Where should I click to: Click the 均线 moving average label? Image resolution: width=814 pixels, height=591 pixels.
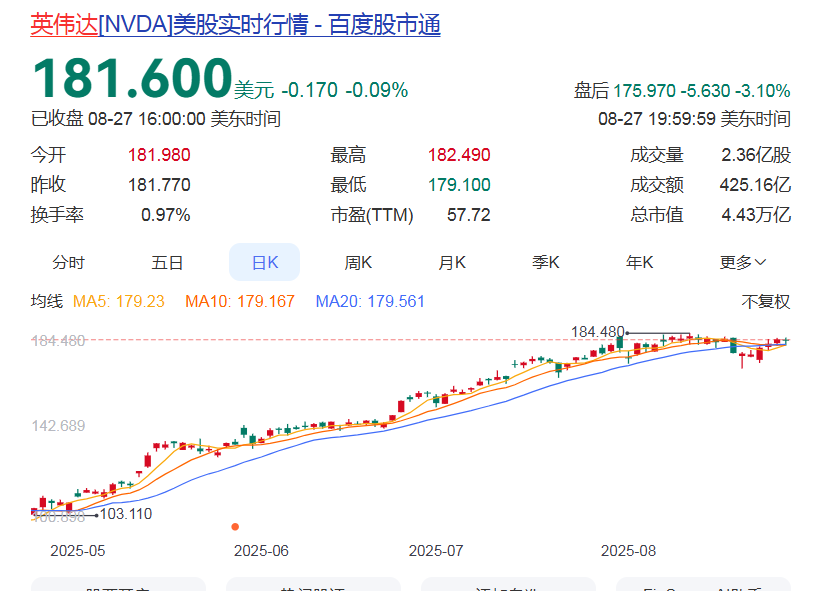(47, 301)
